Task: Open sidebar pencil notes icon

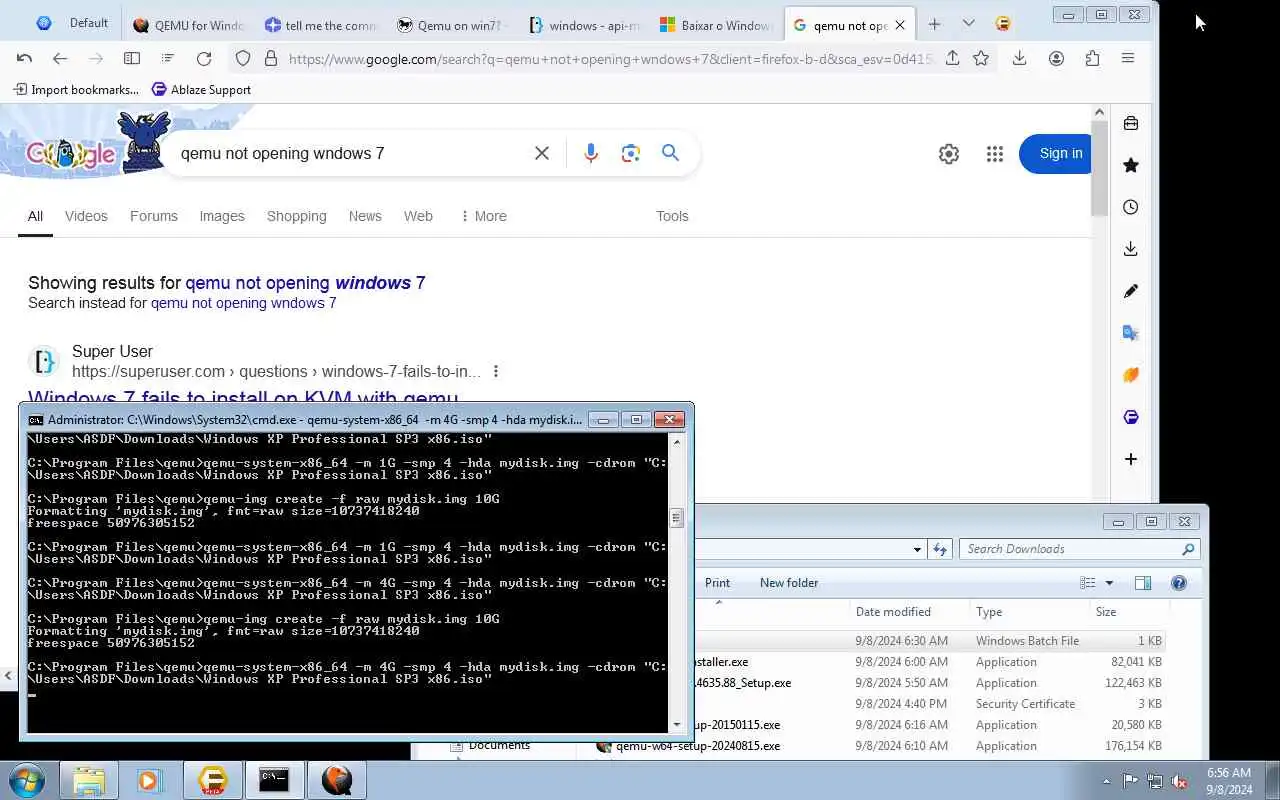Action: coord(1131,291)
